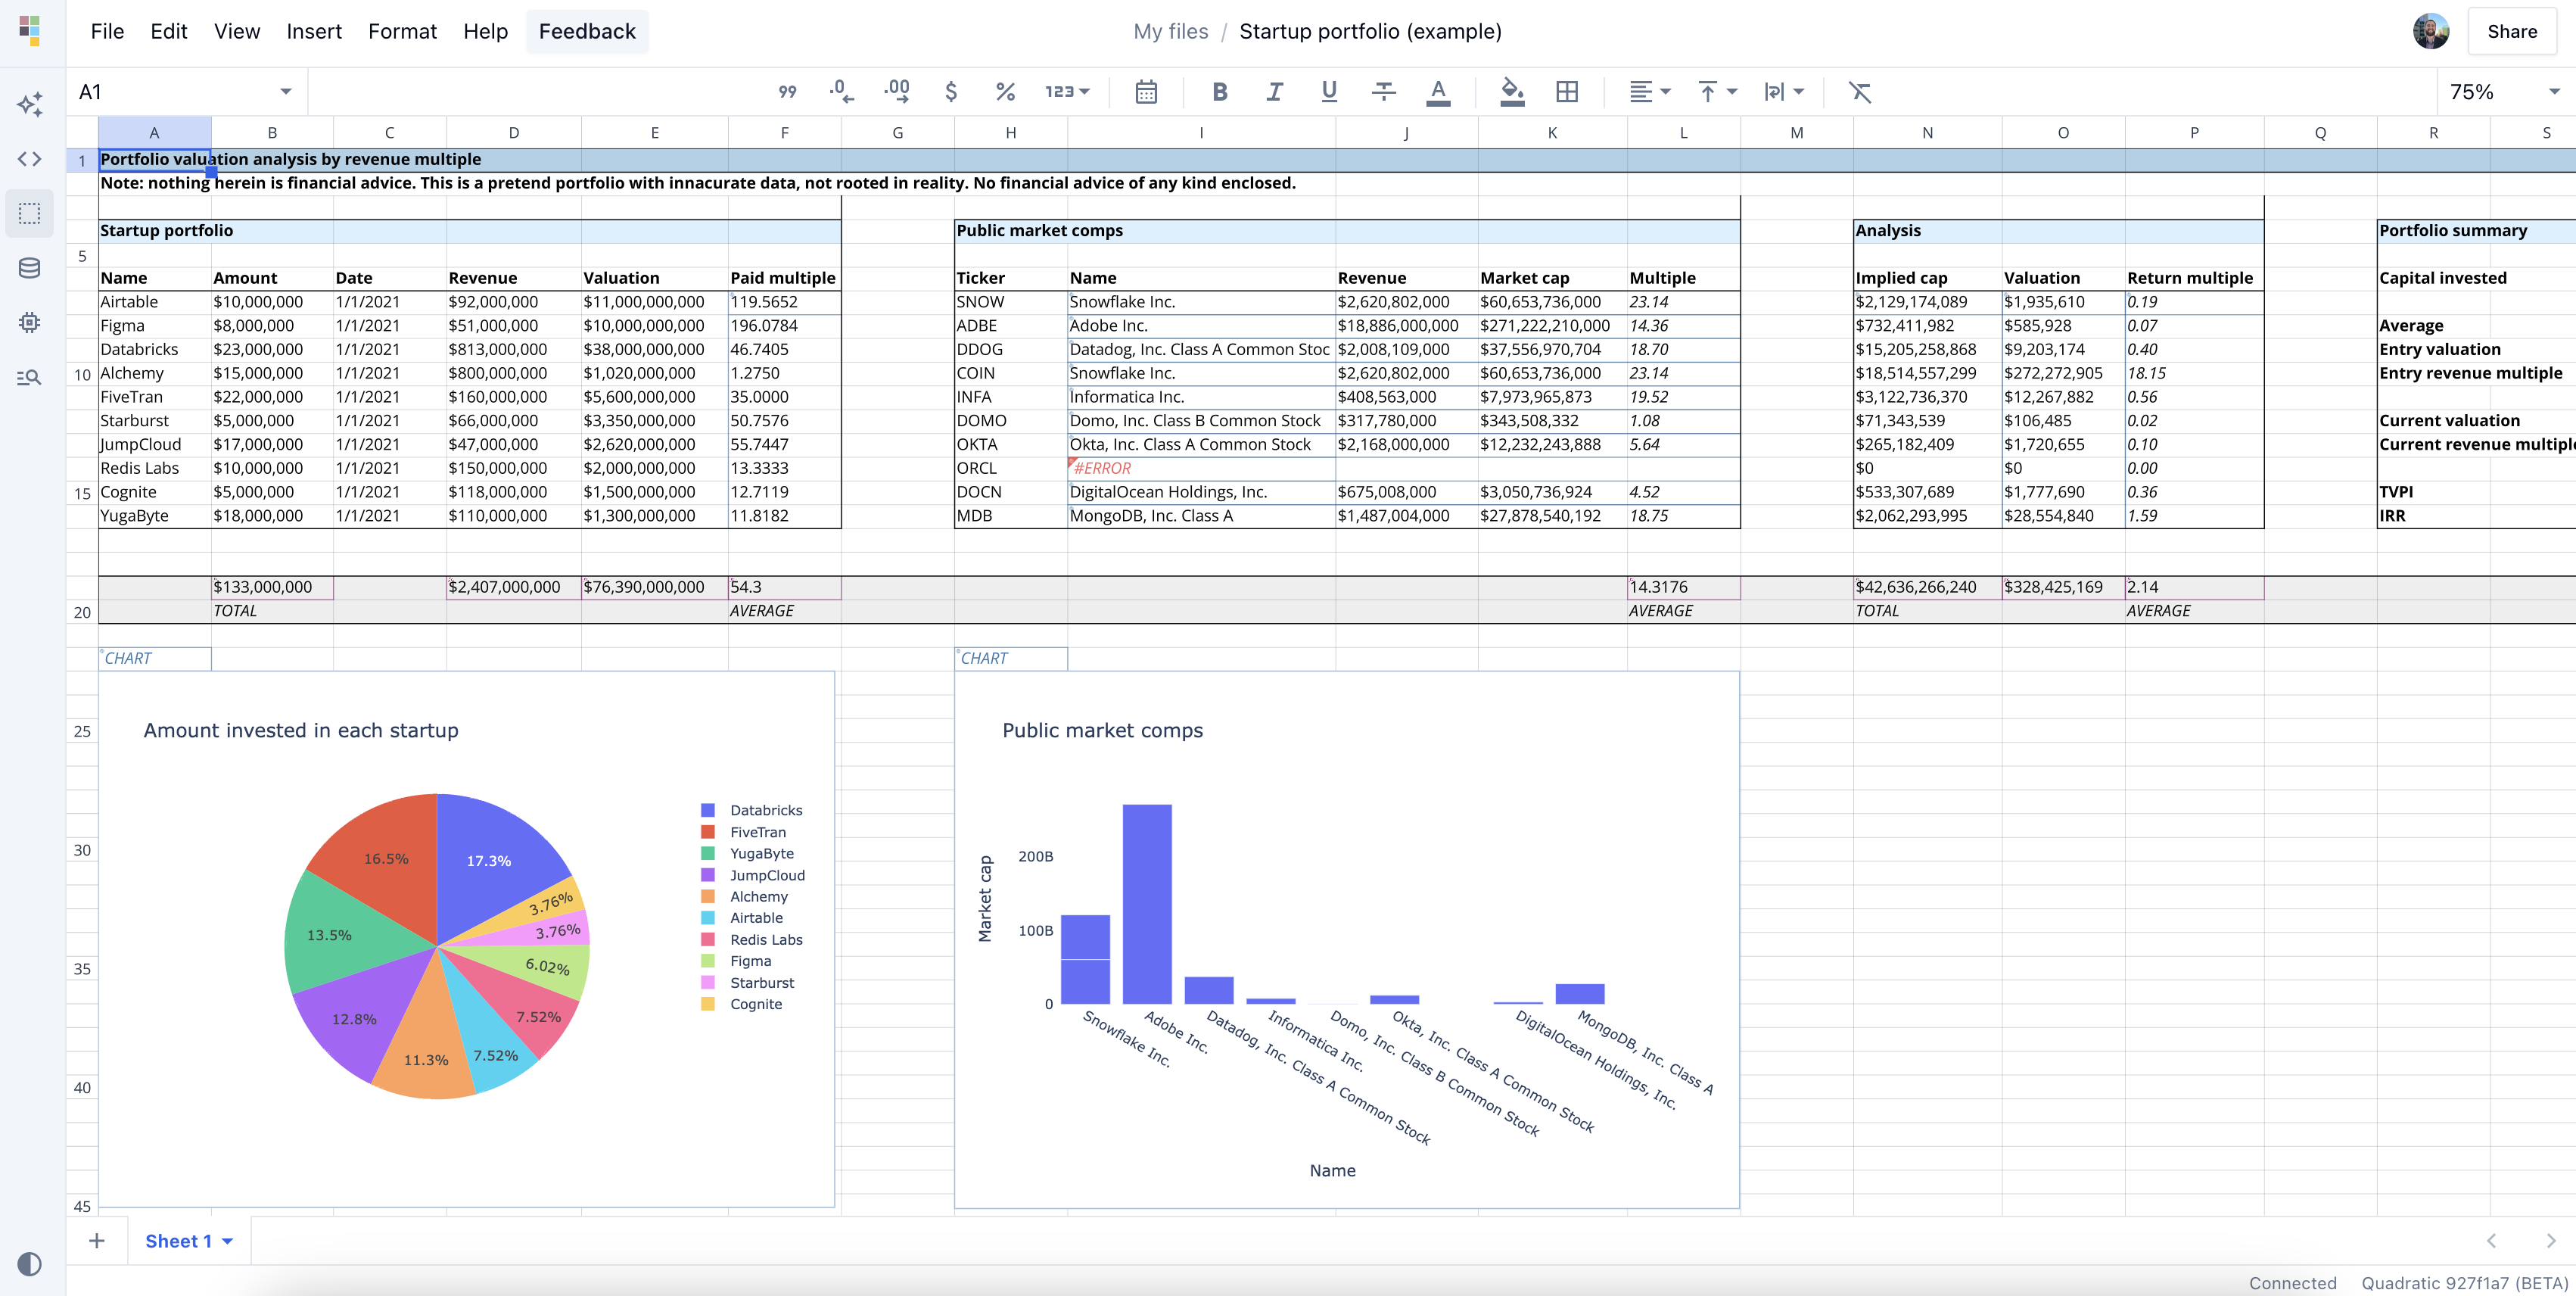Image resolution: width=2576 pixels, height=1296 pixels.
Task: Select the Airtable name cell
Action: [x=155, y=302]
